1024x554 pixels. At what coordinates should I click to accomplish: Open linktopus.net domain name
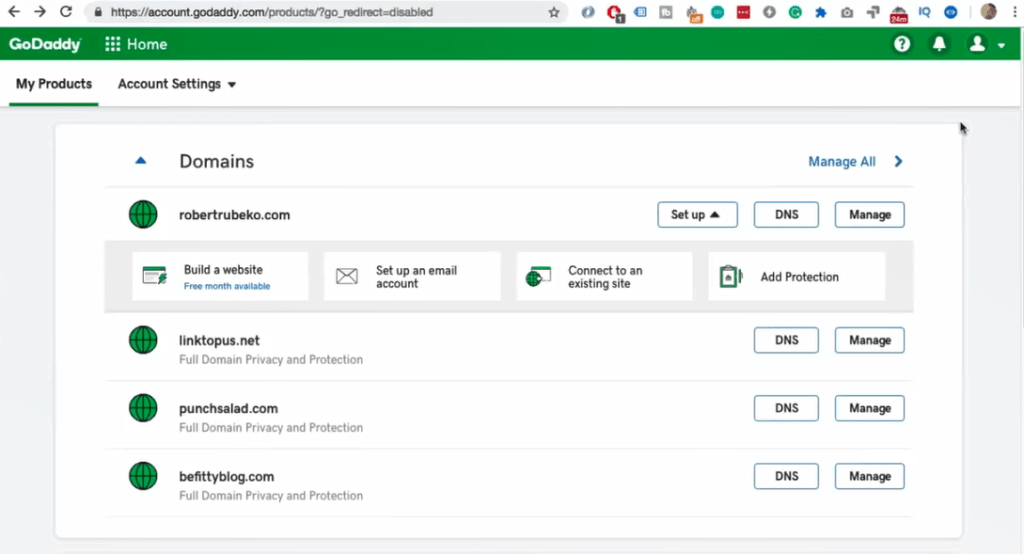pyautogui.click(x=219, y=340)
